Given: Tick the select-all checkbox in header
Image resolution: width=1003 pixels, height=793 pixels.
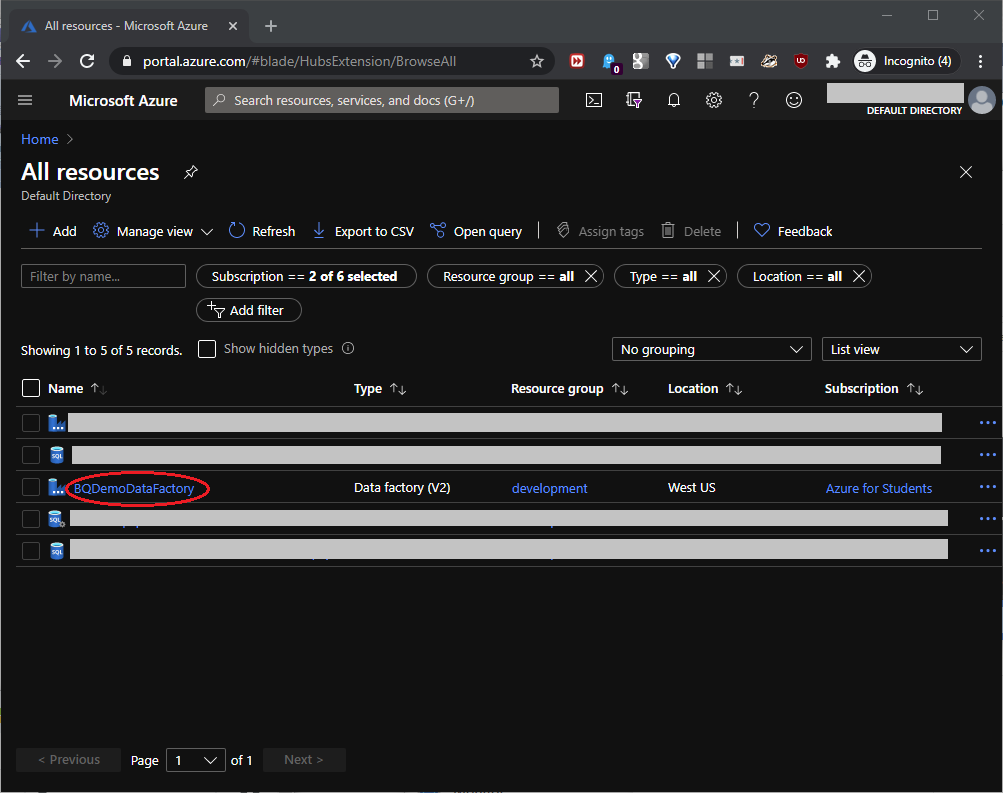Looking at the screenshot, I should point(31,388).
